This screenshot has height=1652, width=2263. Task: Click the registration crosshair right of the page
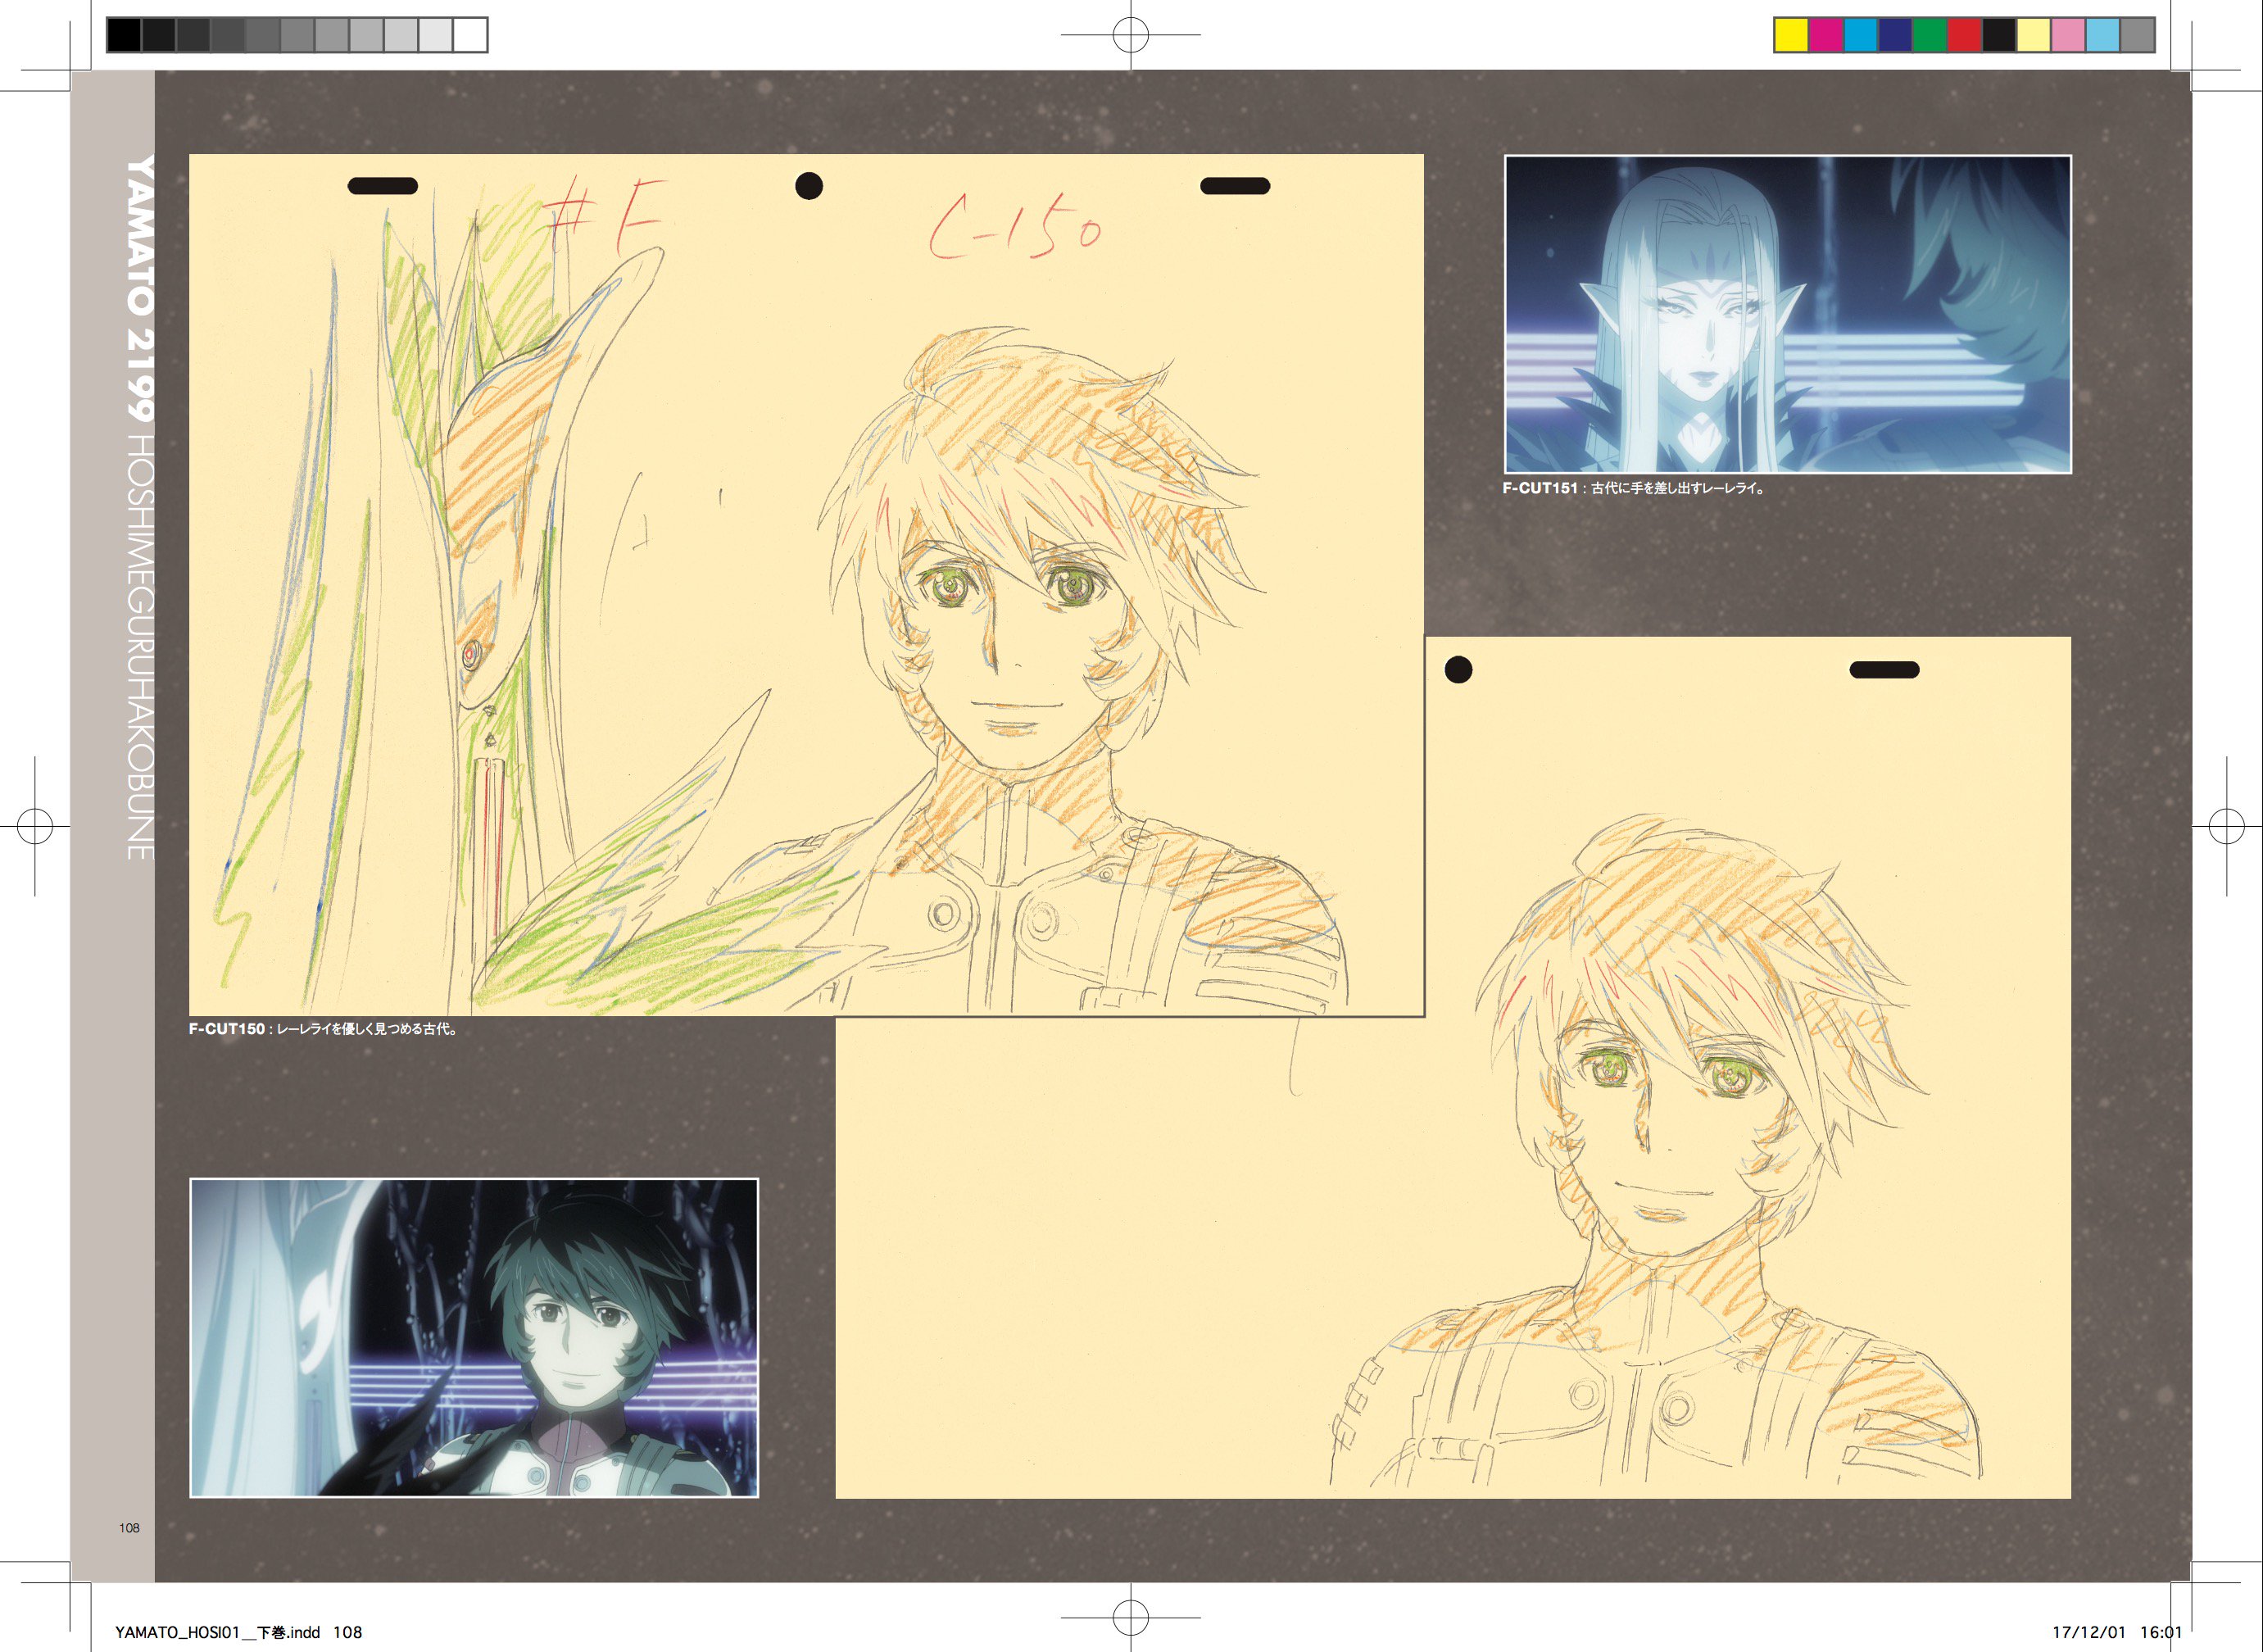tap(2227, 826)
